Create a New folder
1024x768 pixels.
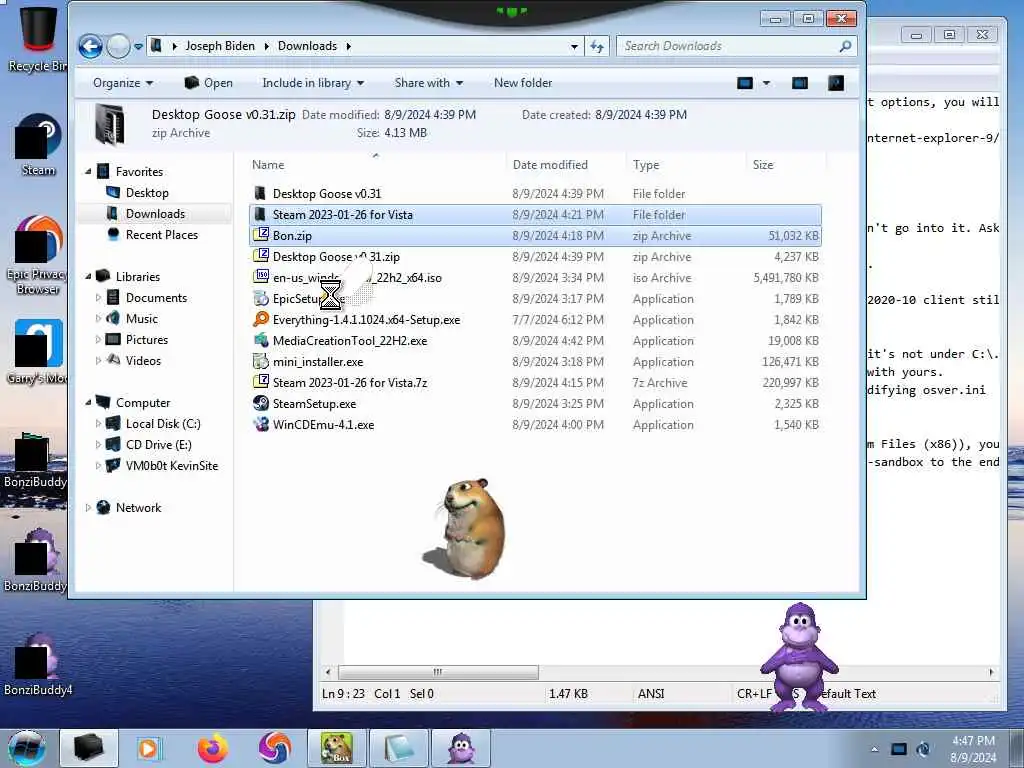pyautogui.click(x=523, y=83)
